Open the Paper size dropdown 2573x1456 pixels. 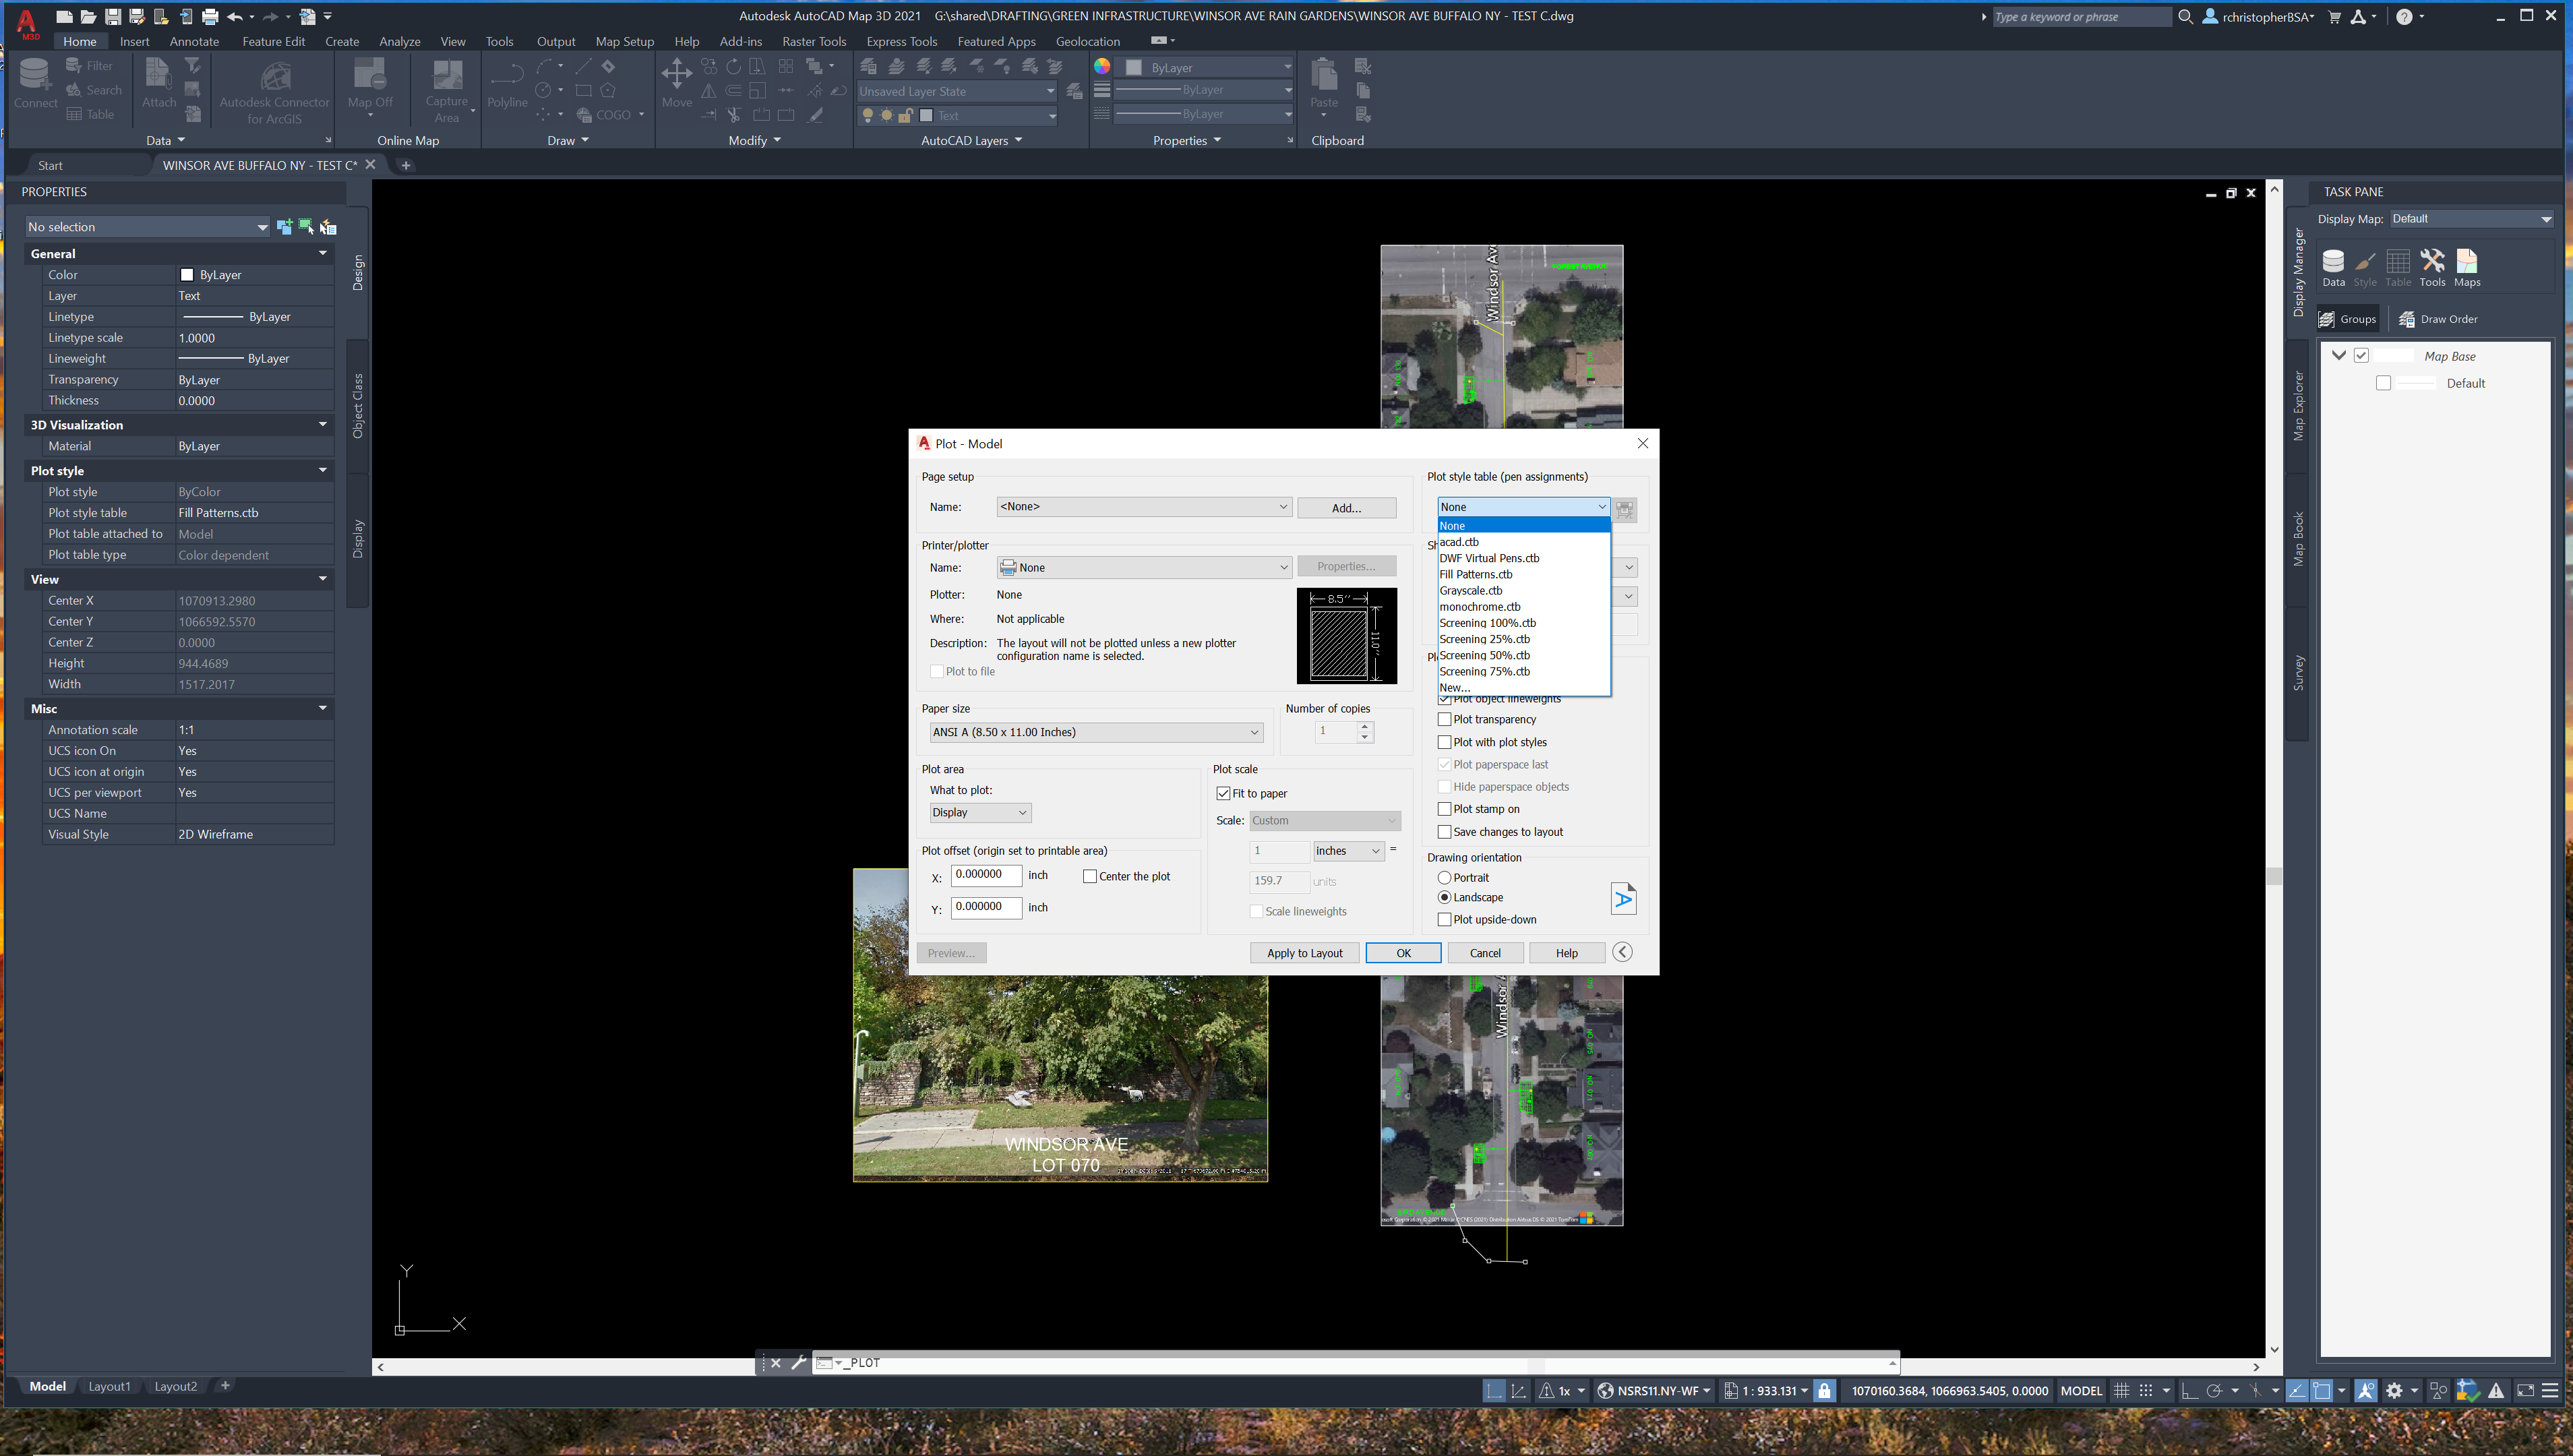[1254, 732]
